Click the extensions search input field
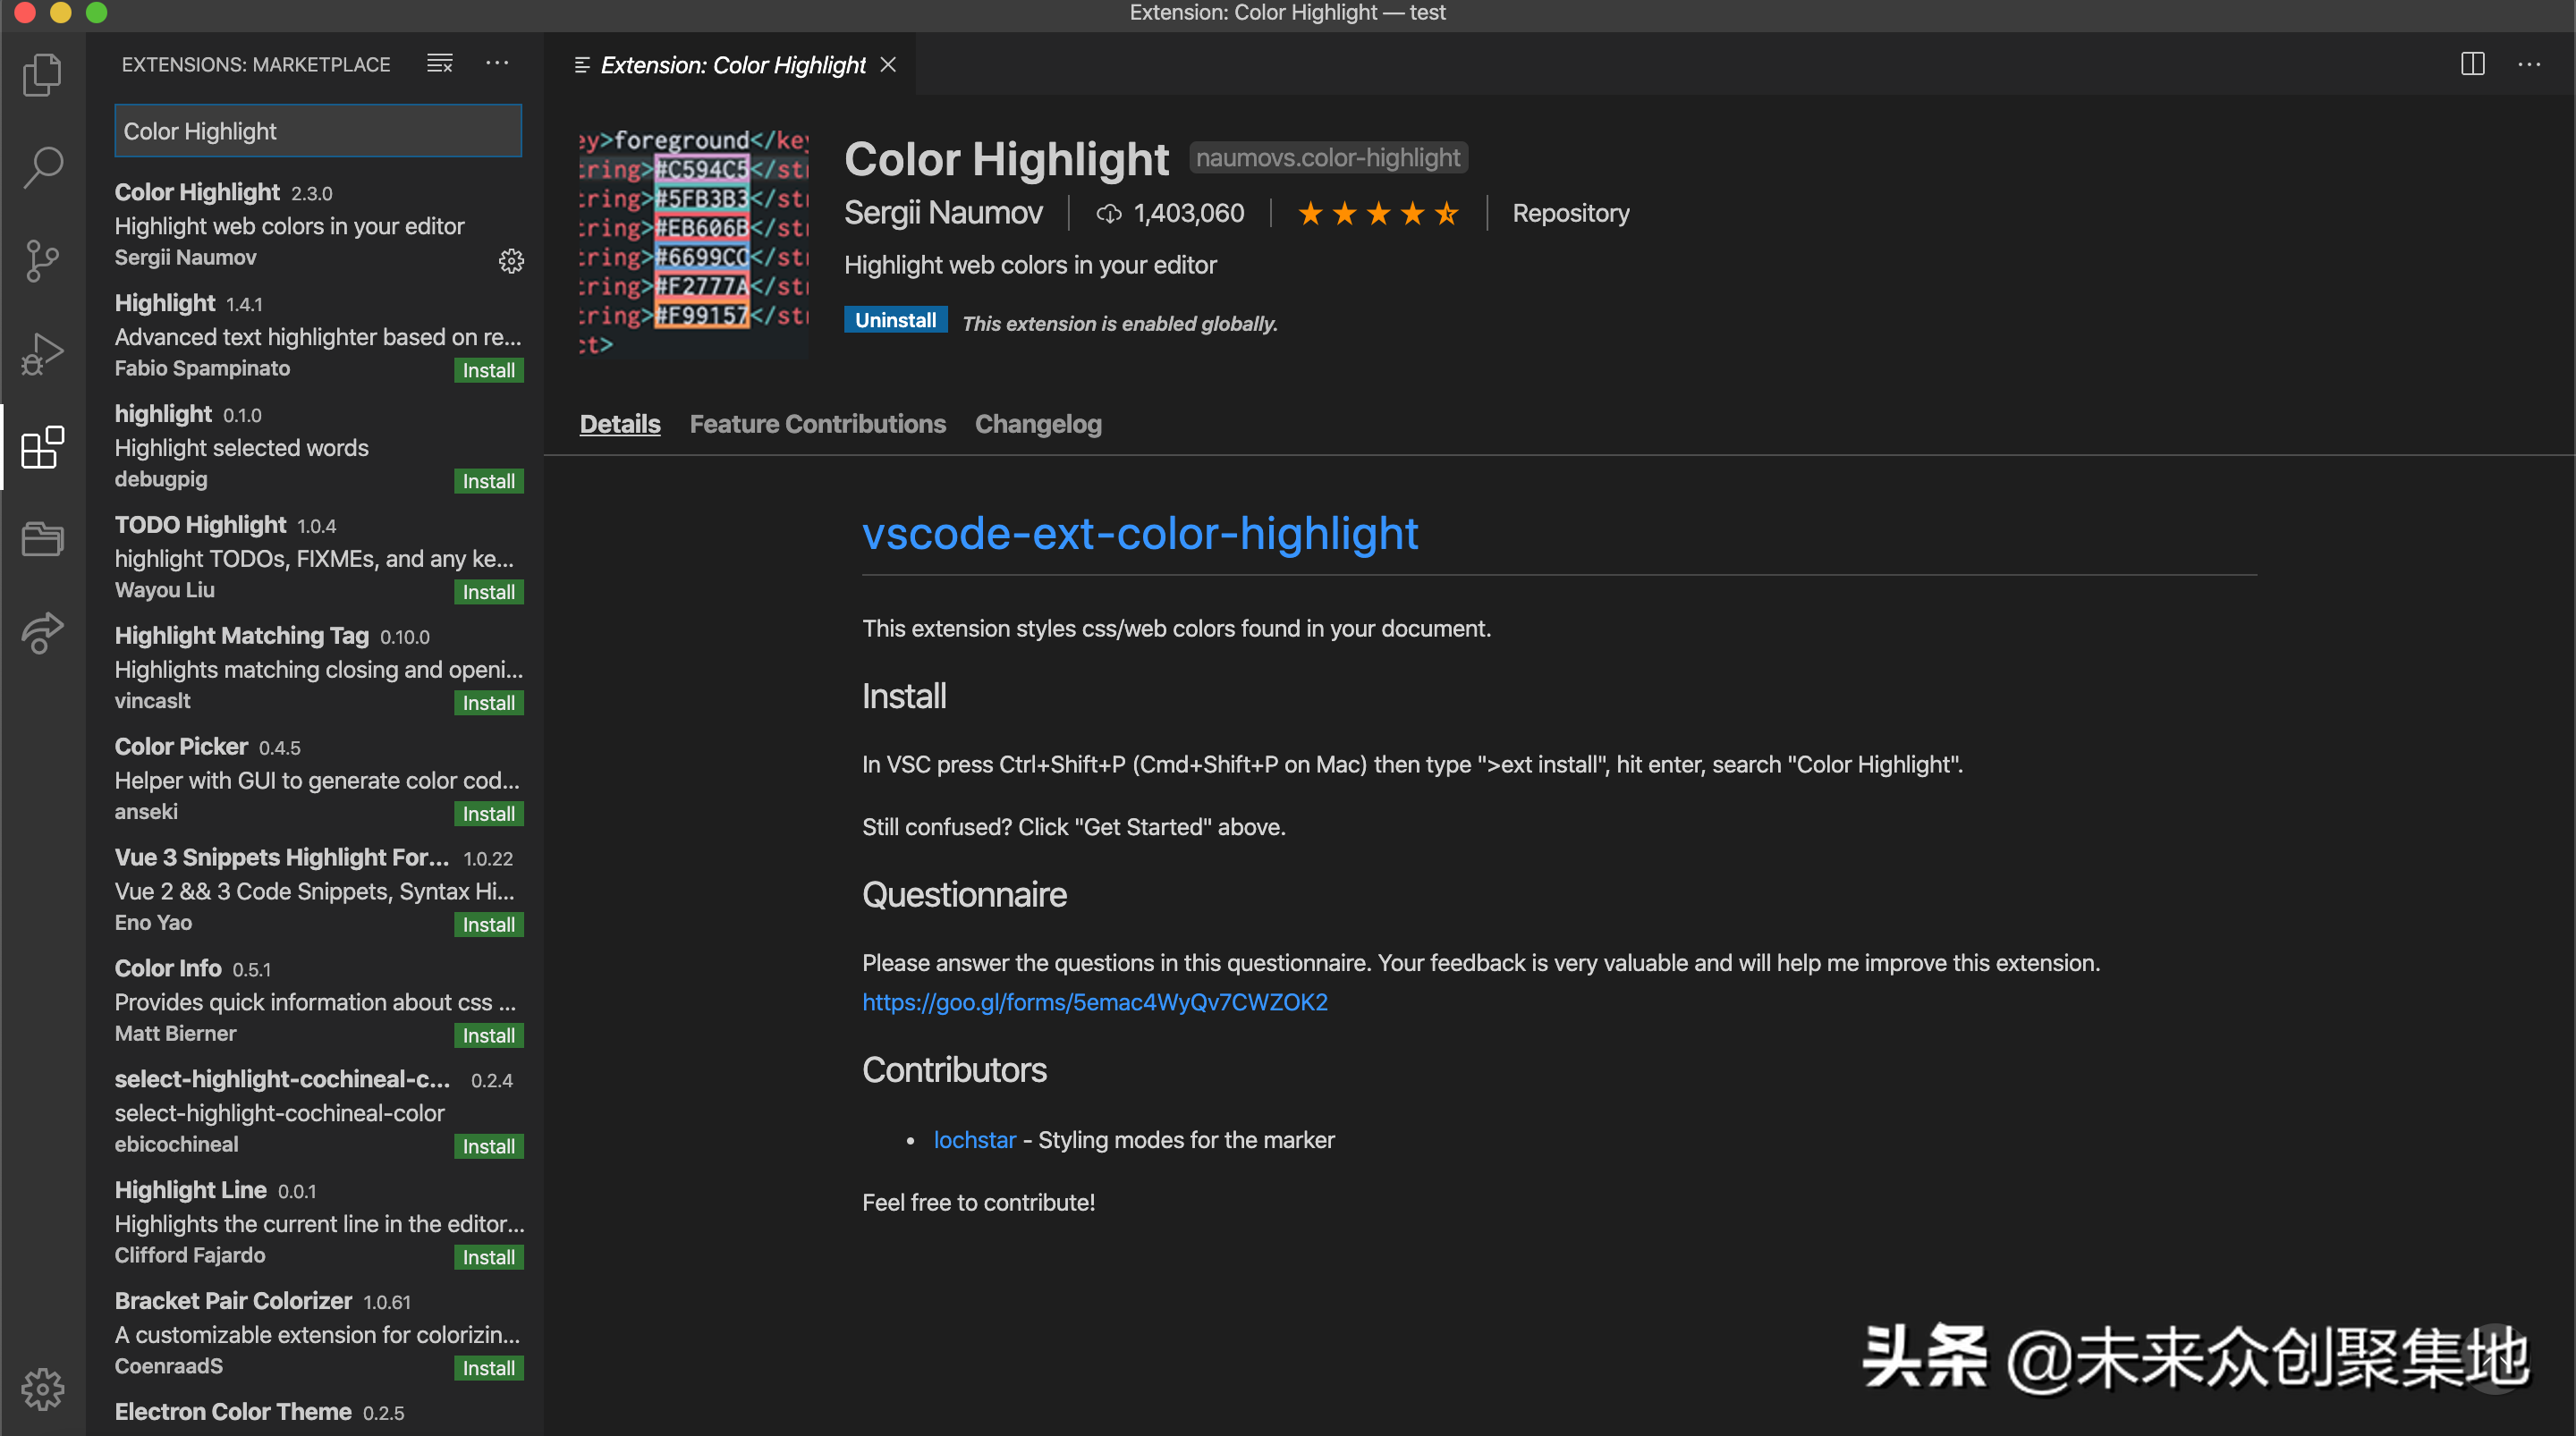This screenshot has width=2576, height=1436. click(x=317, y=131)
